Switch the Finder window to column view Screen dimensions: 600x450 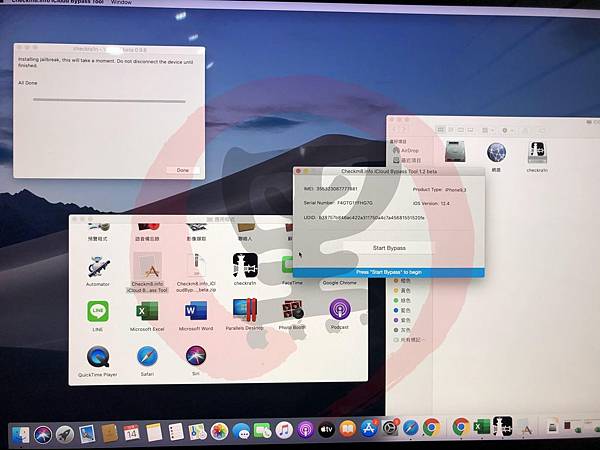[461, 130]
